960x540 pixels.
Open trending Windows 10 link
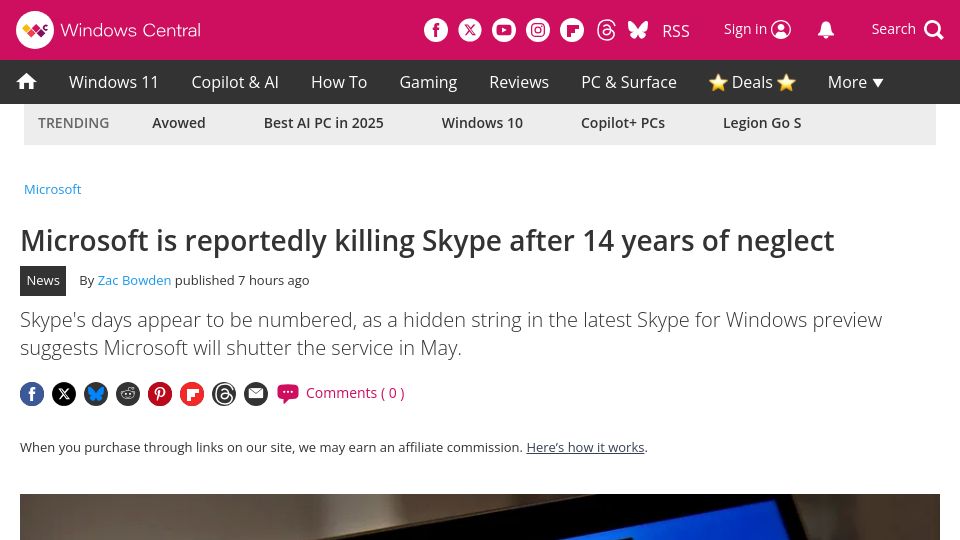click(482, 123)
